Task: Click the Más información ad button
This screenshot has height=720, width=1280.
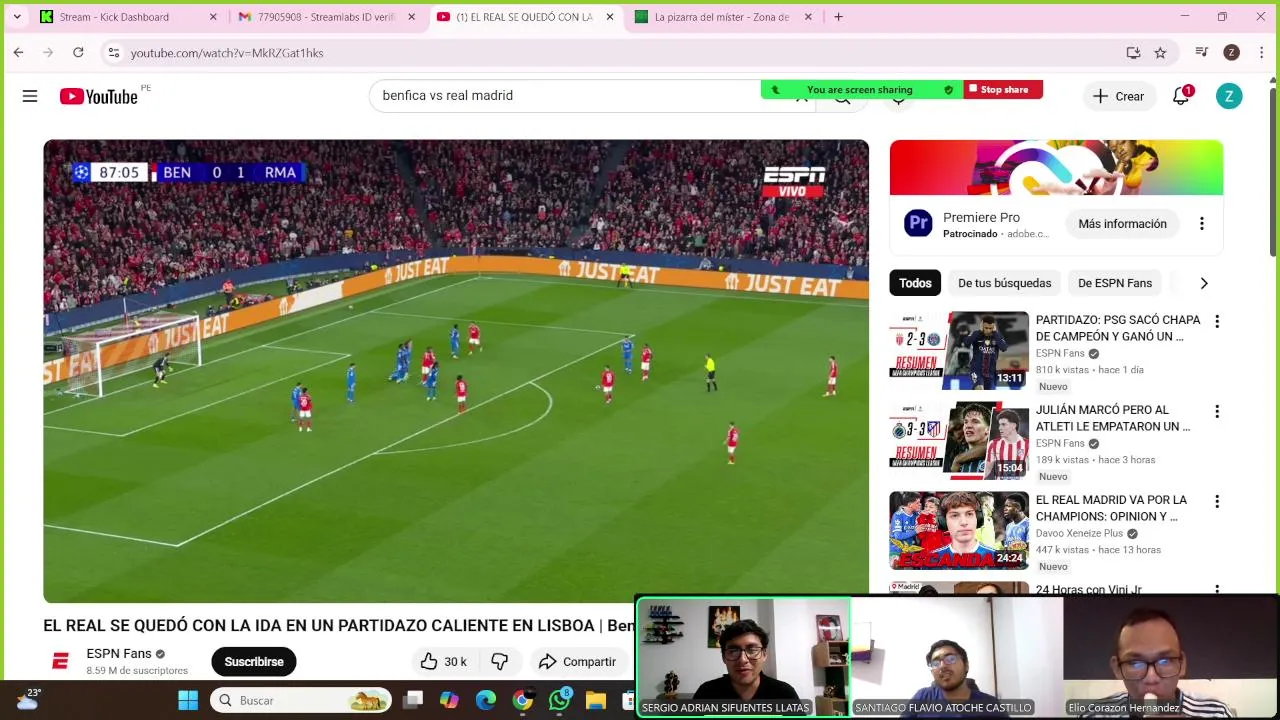Action: click(x=1122, y=224)
